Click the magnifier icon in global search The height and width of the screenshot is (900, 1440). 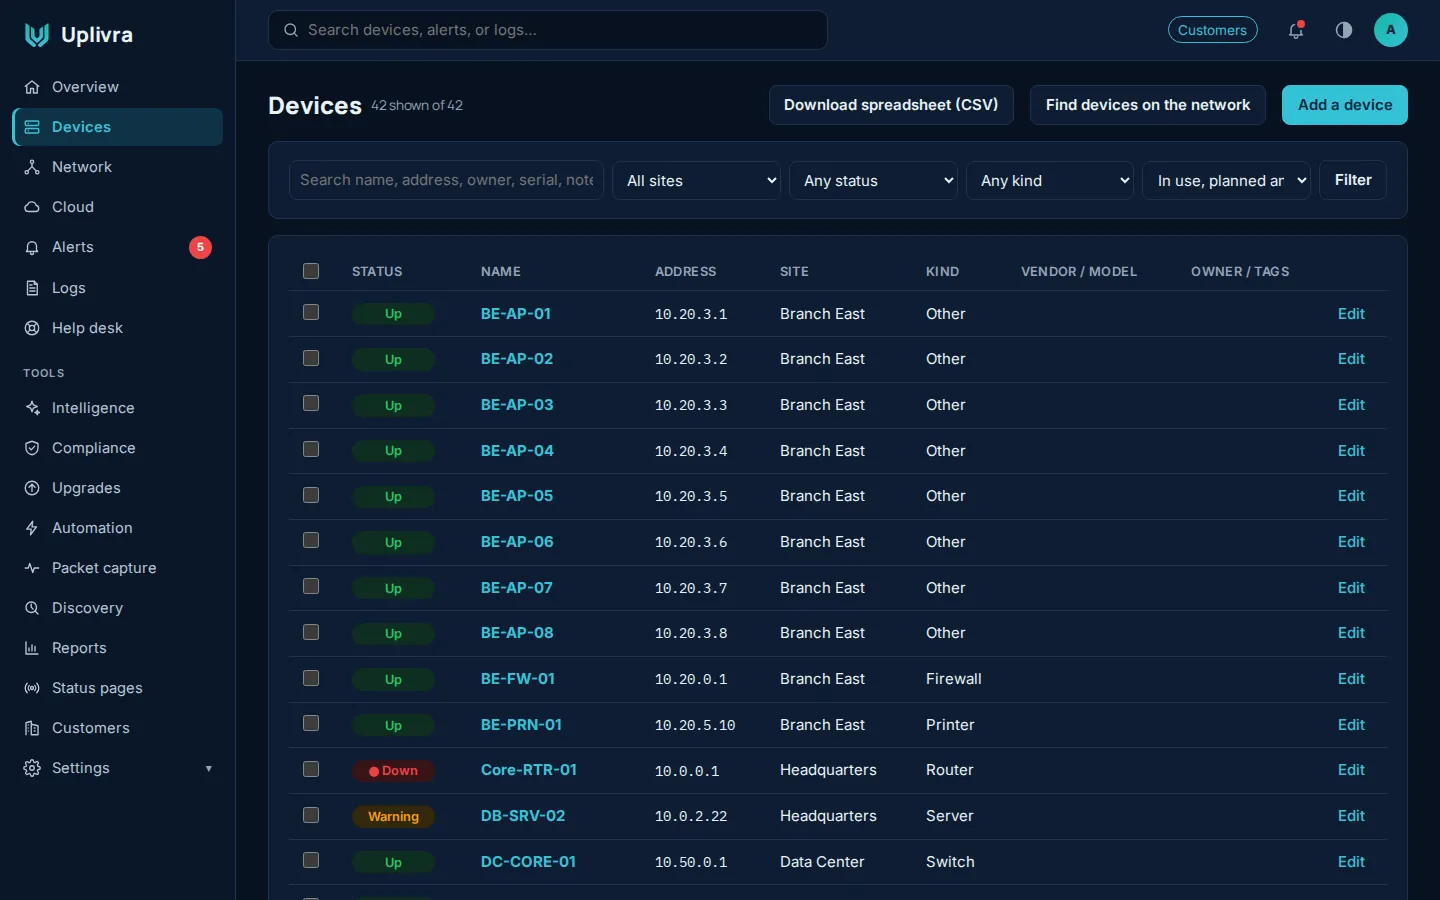click(x=291, y=30)
